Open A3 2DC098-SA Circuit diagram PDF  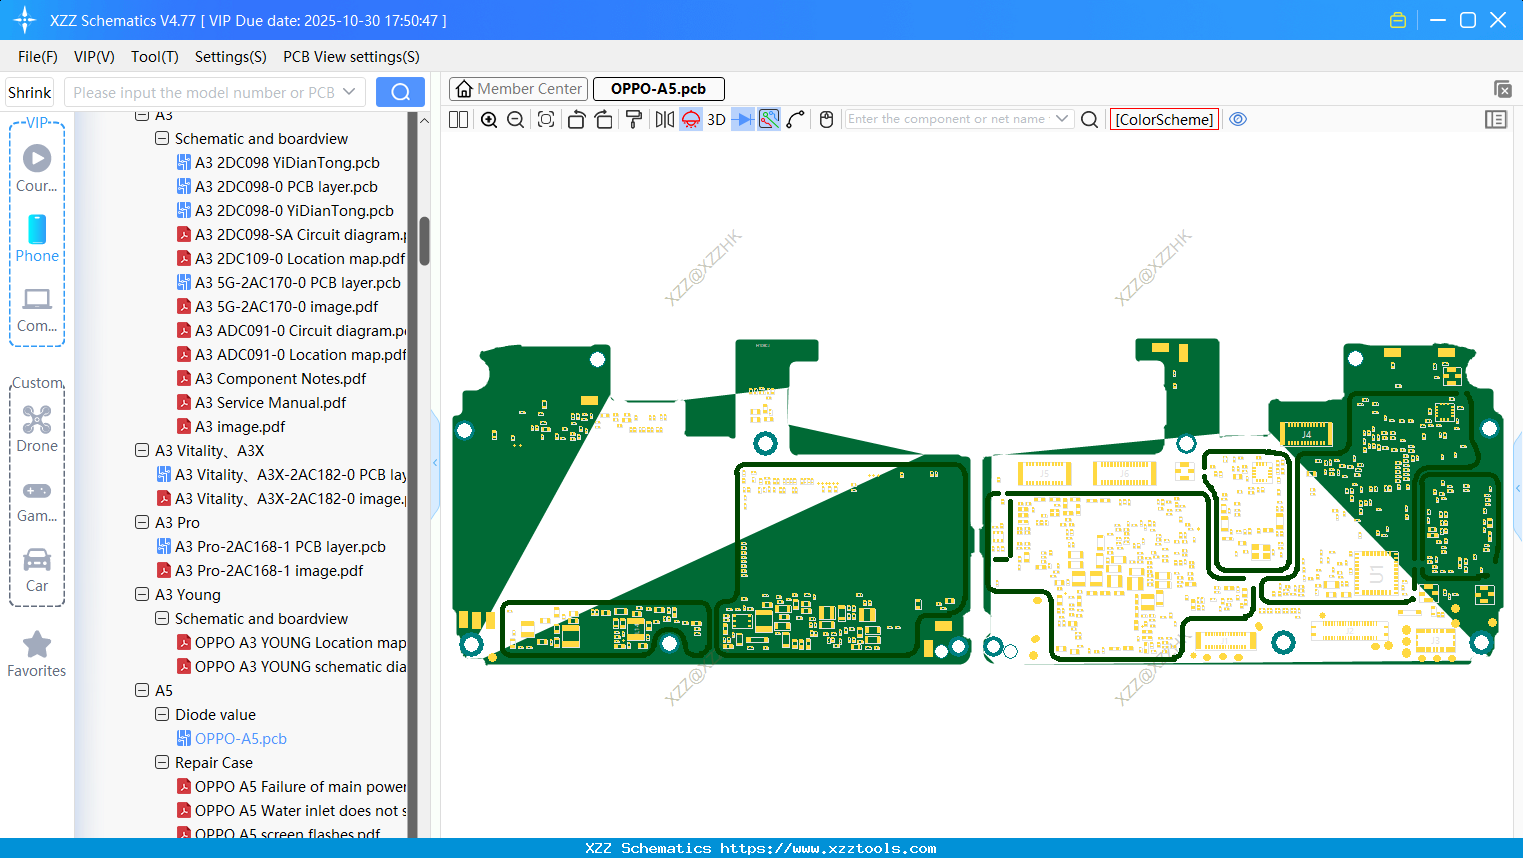click(291, 235)
